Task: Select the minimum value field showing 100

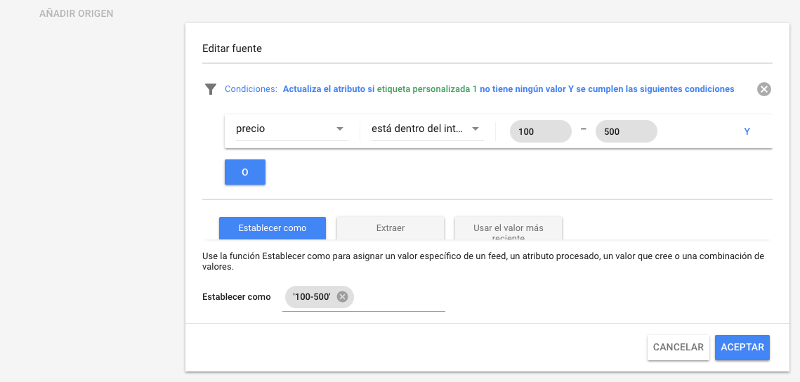Action: click(x=540, y=132)
